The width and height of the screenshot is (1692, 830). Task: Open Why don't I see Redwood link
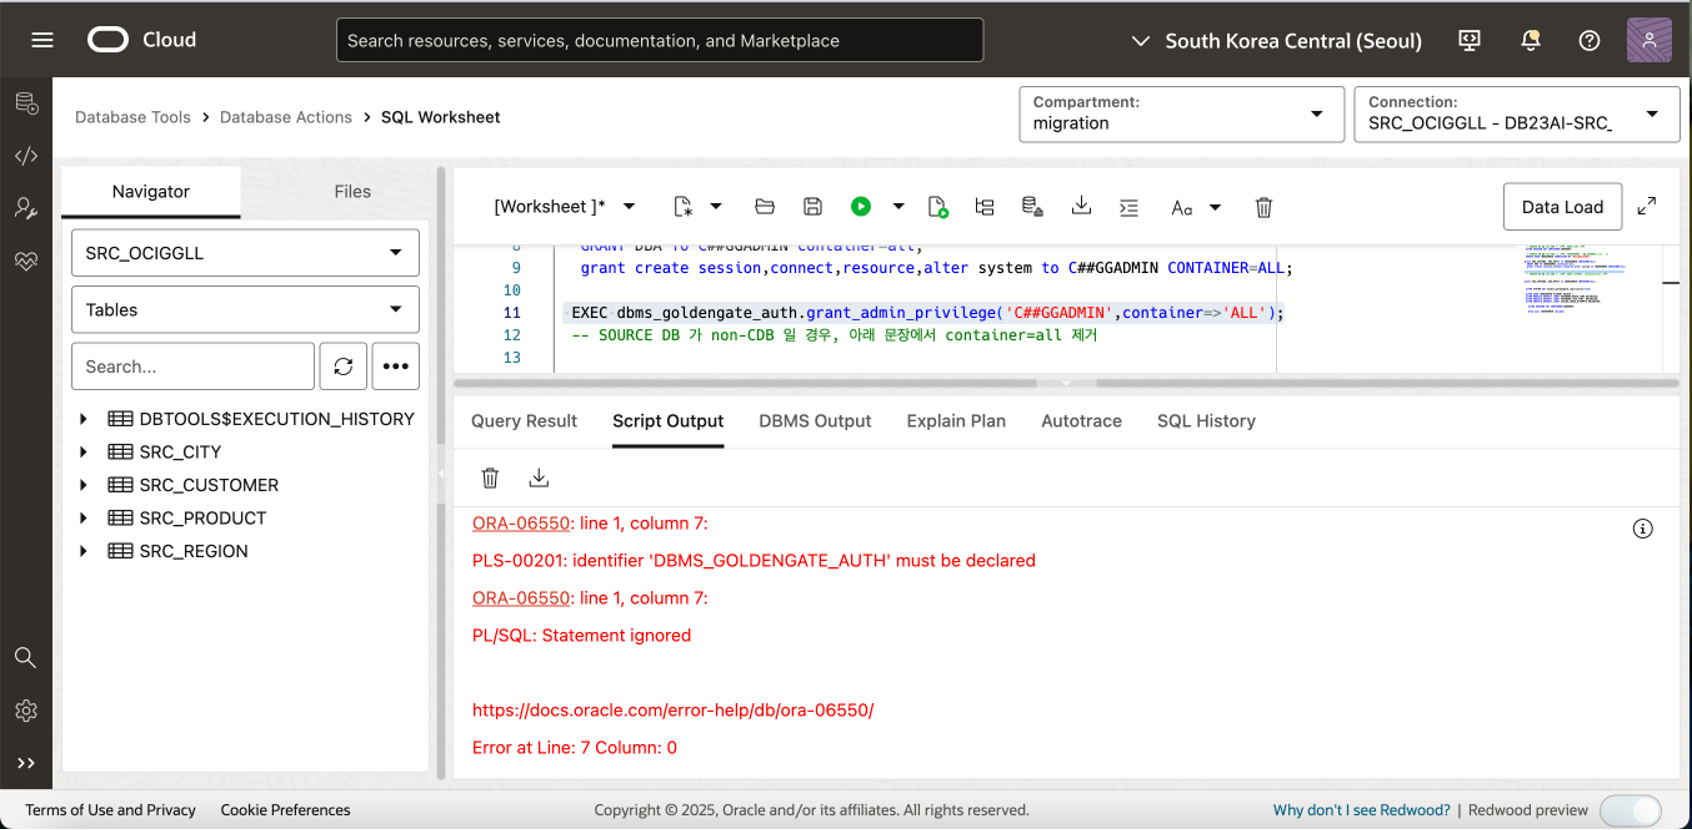click(1361, 810)
